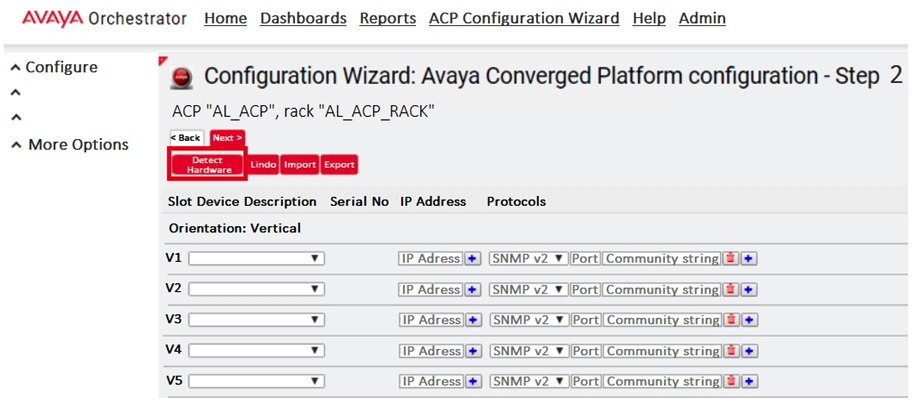
Task: Click the Detect Hardware button
Action: 207,165
